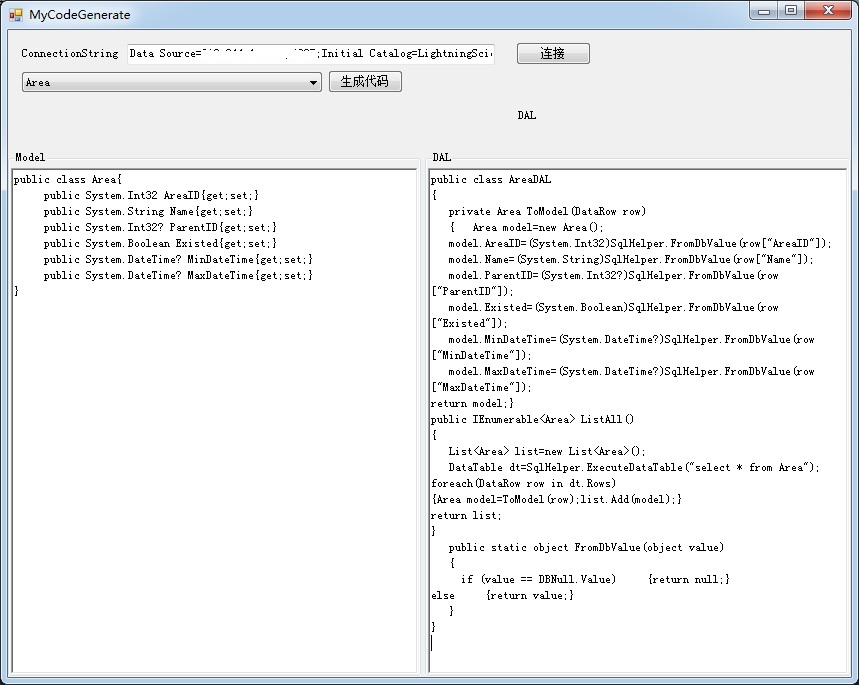
Task: Click the 生成代码 generate code button
Action: 365,82
